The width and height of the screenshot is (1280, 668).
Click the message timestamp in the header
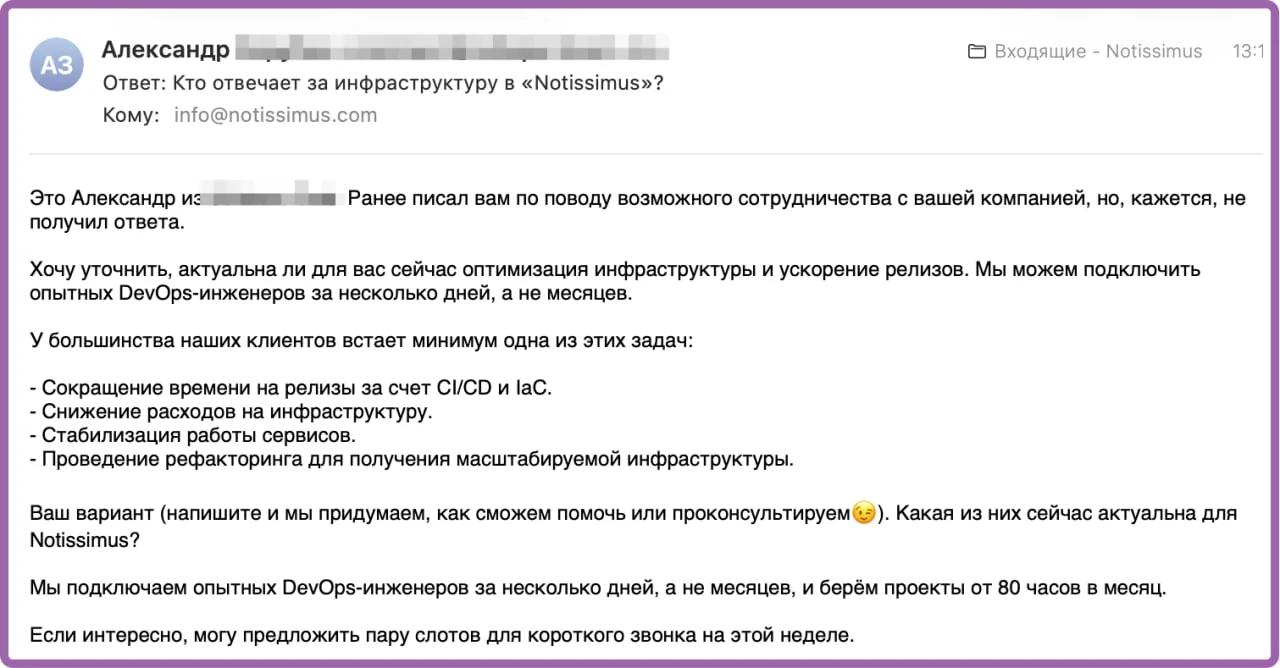pyautogui.click(x=1248, y=52)
